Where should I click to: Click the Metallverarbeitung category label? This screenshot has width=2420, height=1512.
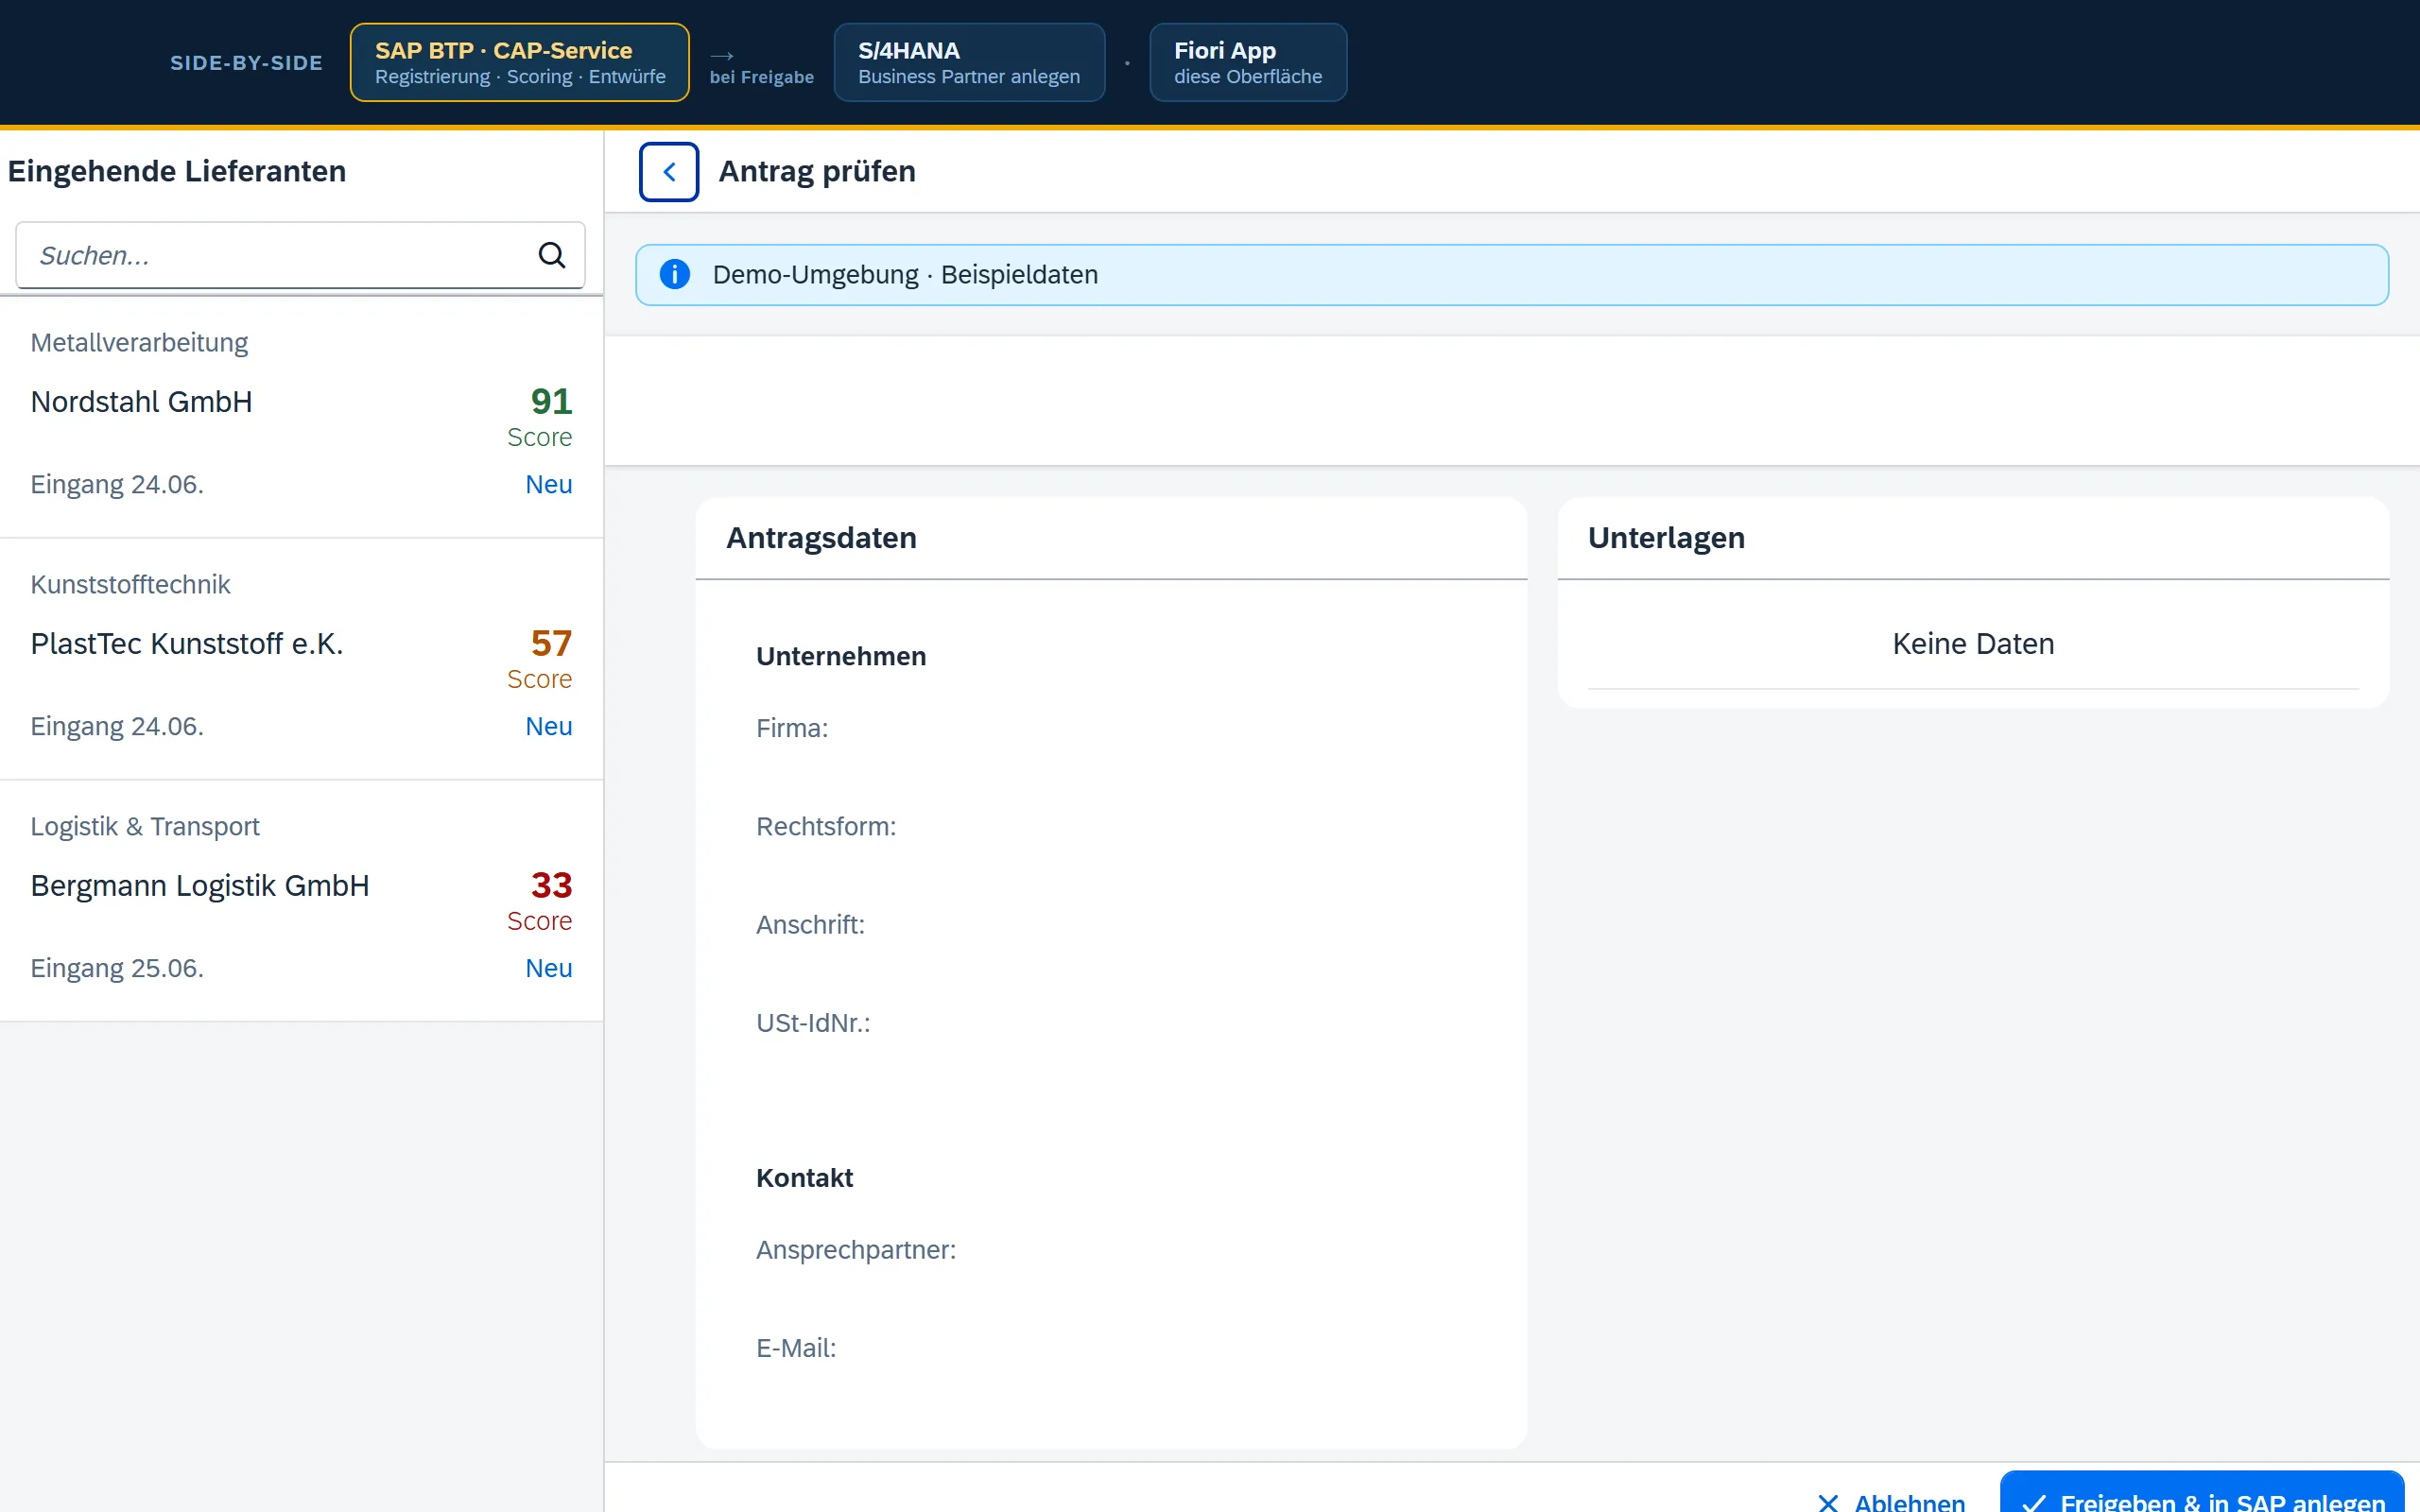(139, 342)
